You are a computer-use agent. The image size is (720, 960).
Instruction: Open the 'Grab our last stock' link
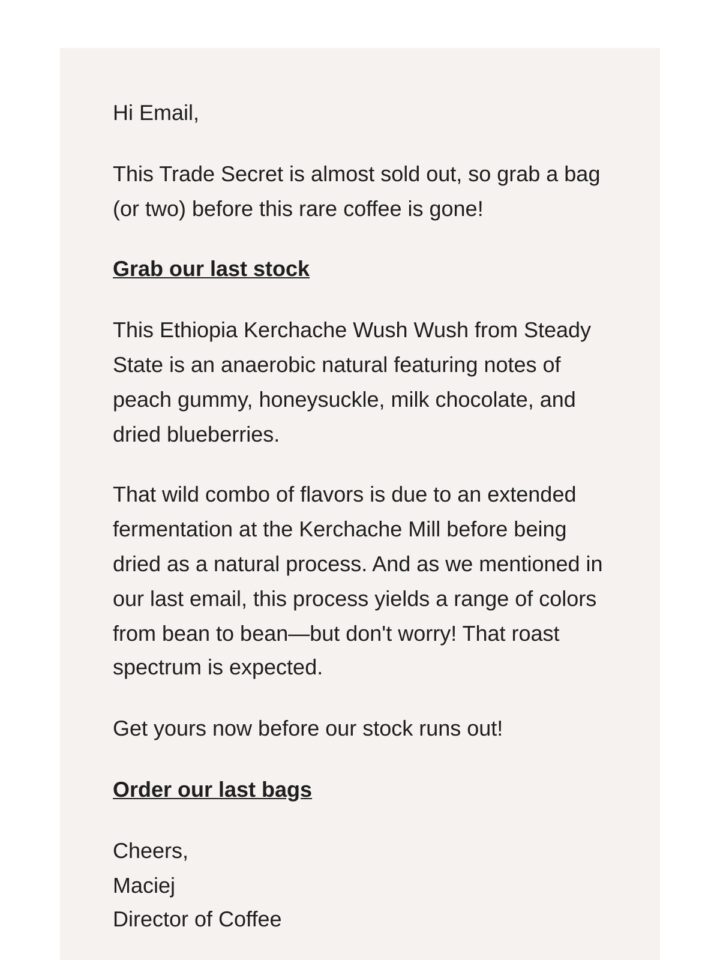[211, 269]
